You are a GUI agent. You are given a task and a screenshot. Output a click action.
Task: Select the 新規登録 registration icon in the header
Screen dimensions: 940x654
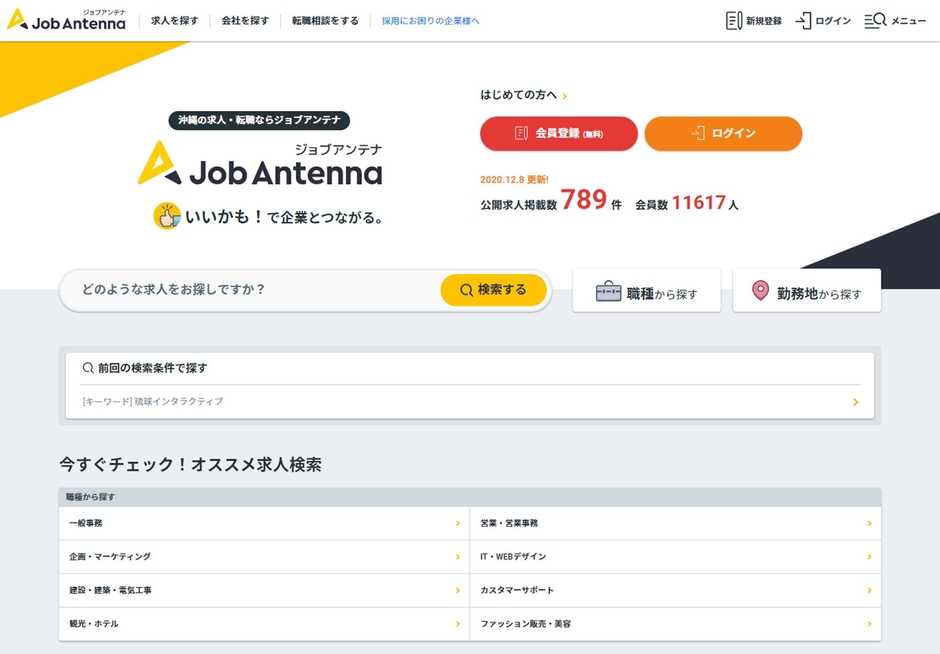[x=733, y=20]
